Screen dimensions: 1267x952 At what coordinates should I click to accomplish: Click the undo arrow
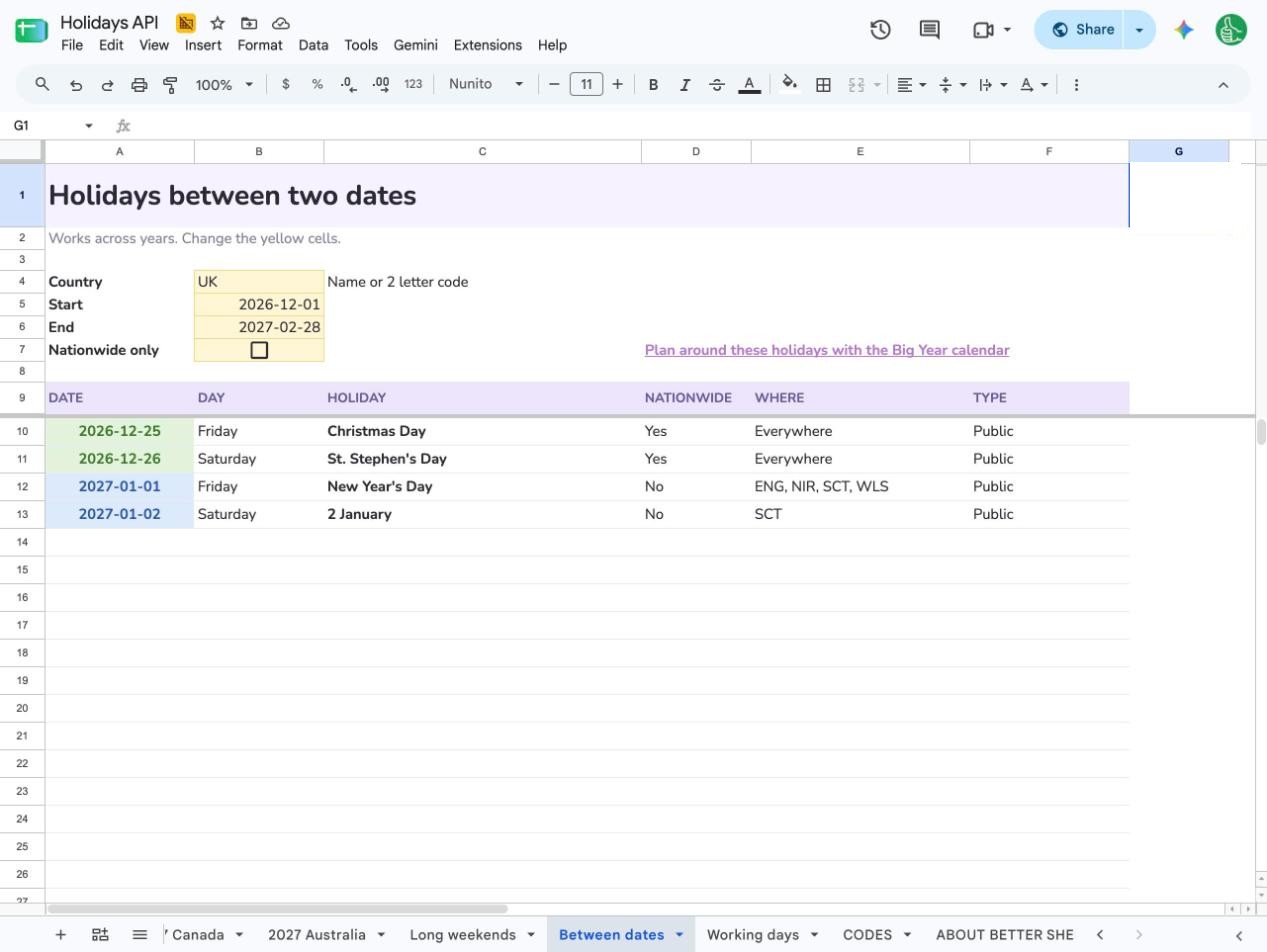click(75, 85)
